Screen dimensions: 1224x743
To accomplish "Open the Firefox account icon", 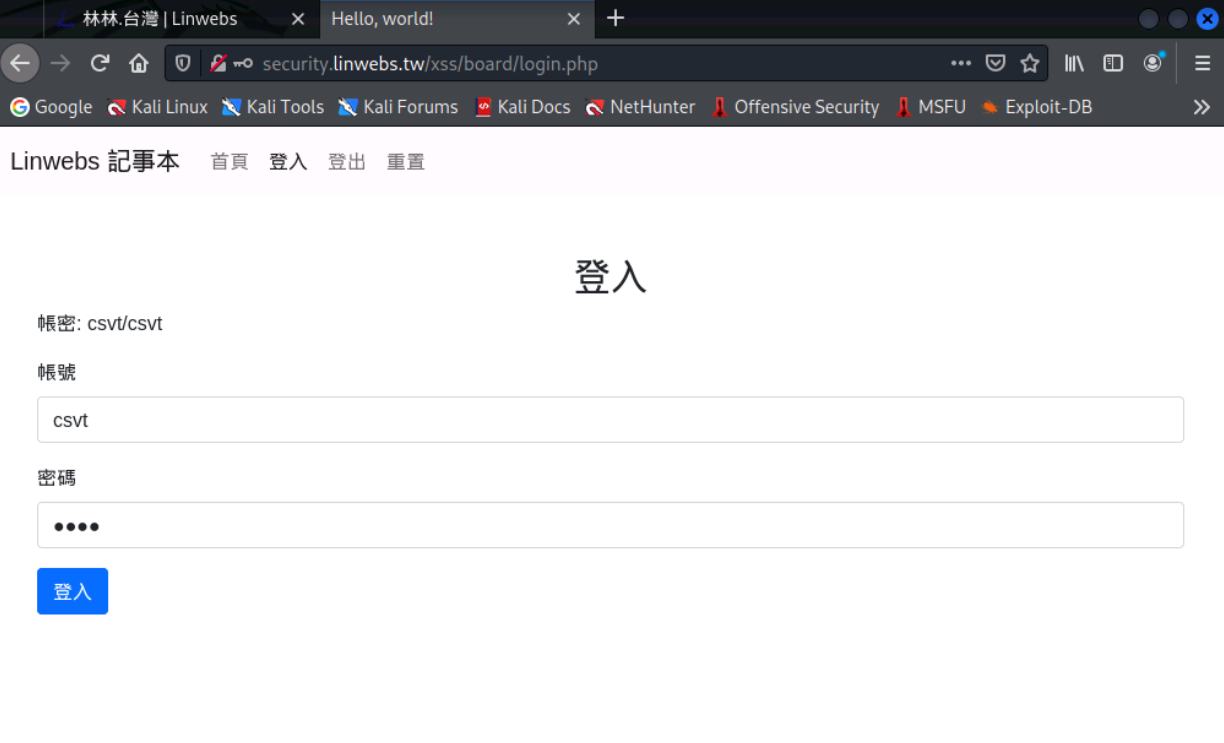I will 1153,63.
